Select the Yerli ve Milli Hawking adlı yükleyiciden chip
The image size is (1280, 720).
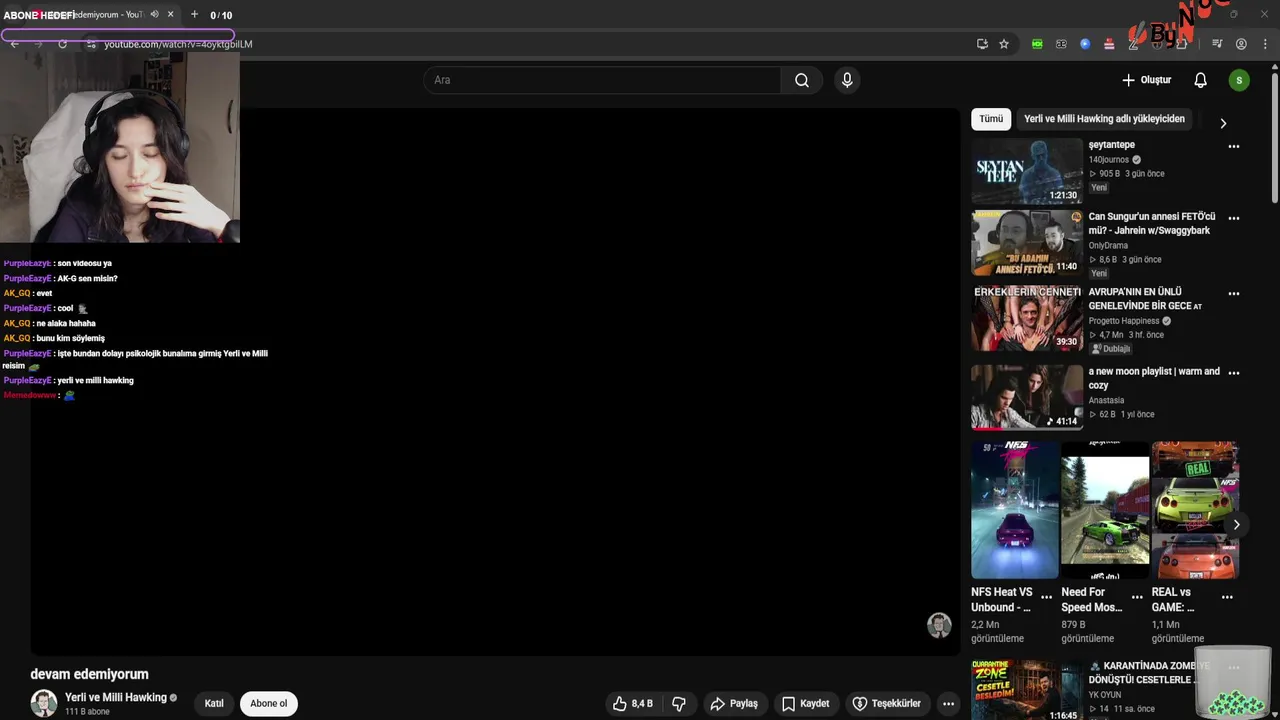[1104, 119]
